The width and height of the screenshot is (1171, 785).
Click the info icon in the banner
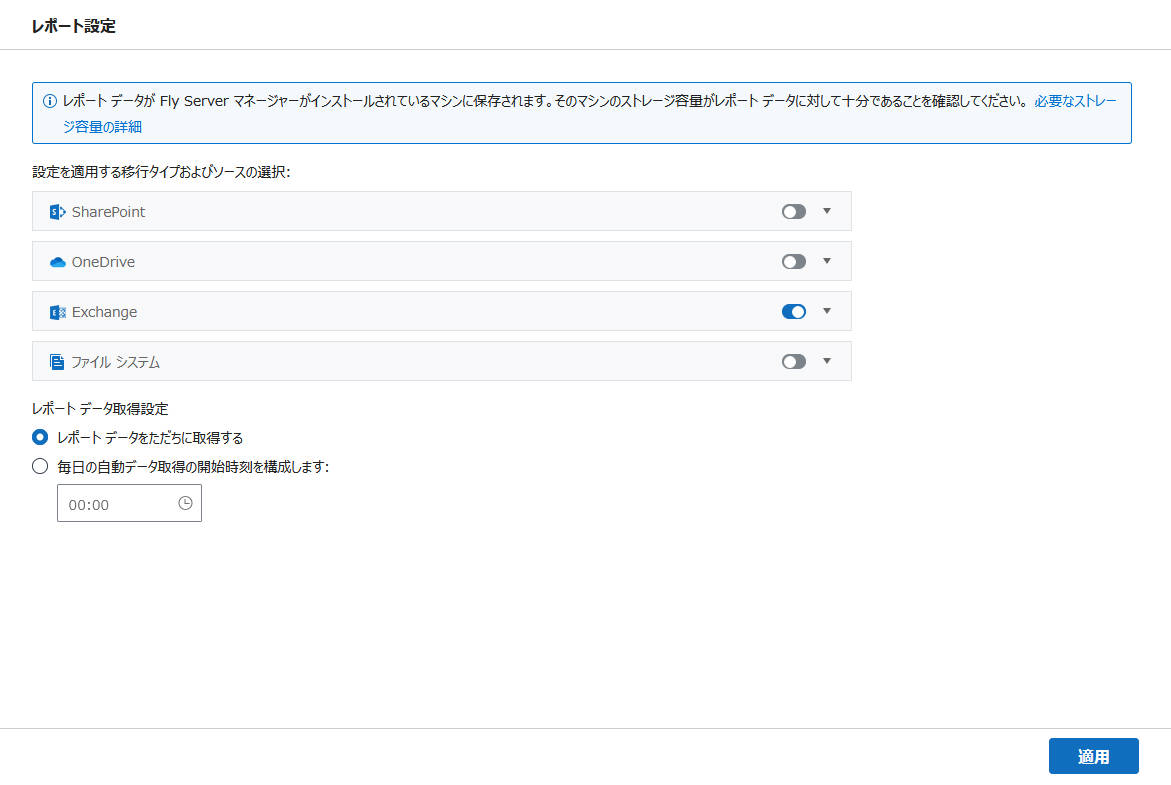(x=49, y=101)
